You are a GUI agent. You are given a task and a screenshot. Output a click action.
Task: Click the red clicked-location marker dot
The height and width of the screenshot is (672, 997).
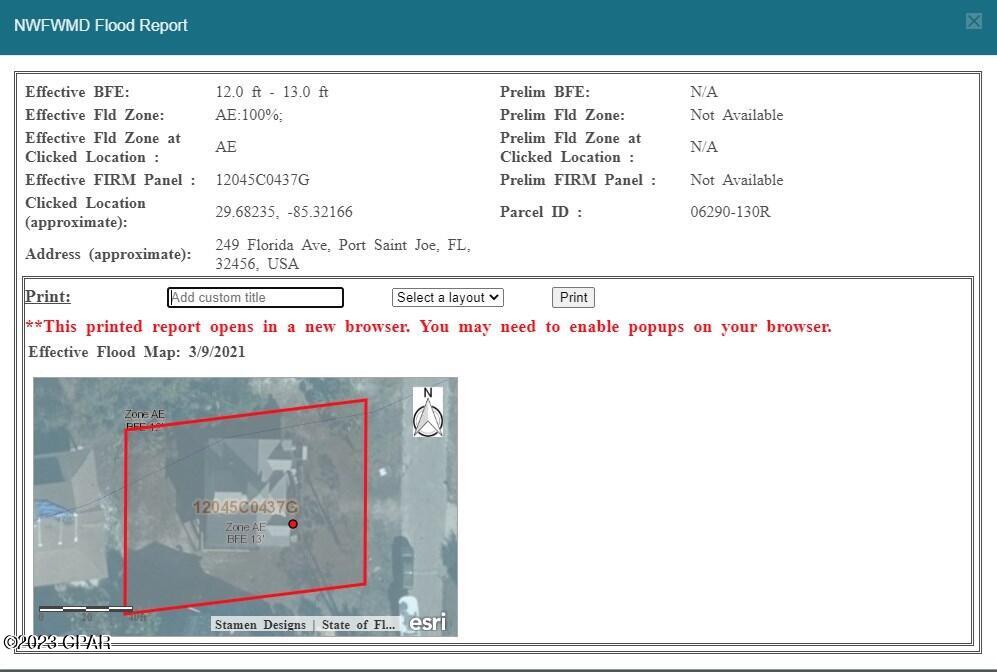point(293,524)
